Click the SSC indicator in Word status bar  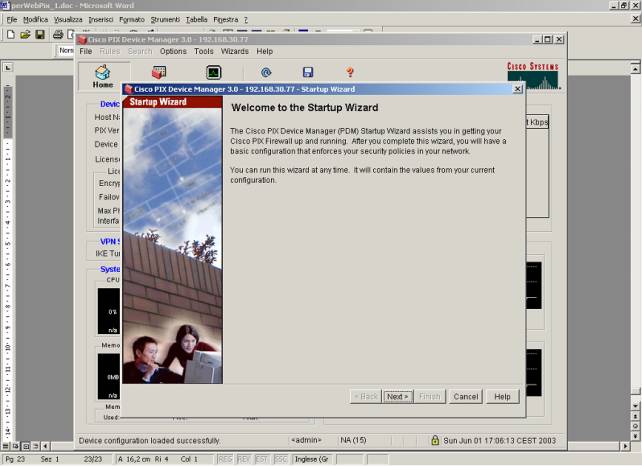point(281,459)
